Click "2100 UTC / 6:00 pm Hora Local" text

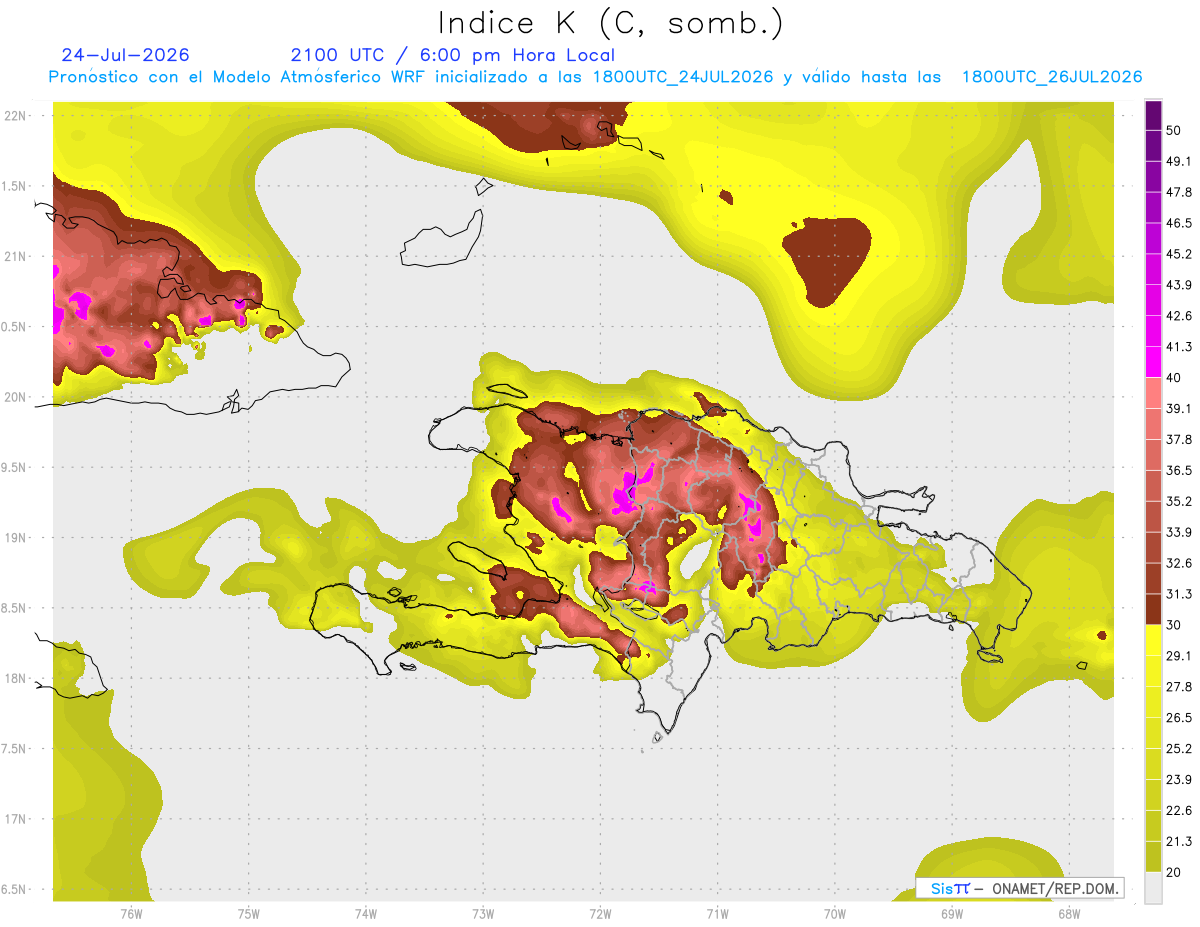(453, 55)
